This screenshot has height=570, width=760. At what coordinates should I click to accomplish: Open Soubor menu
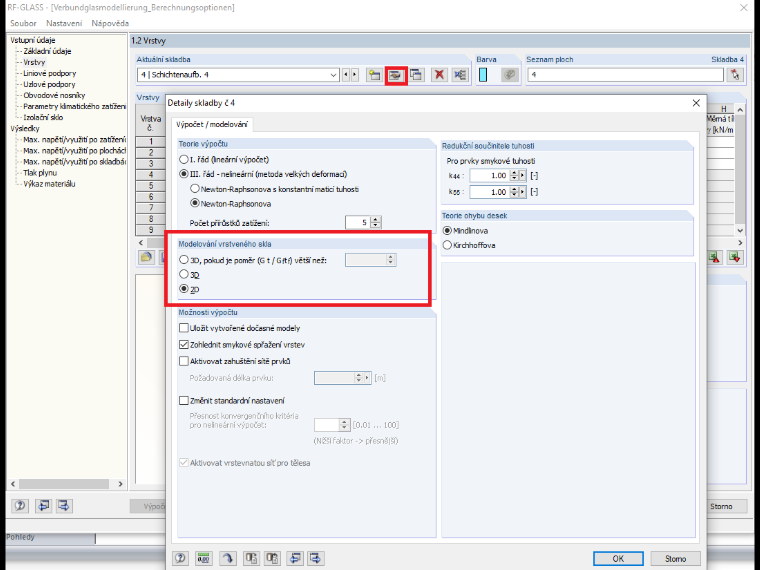(x=23, y=23)
